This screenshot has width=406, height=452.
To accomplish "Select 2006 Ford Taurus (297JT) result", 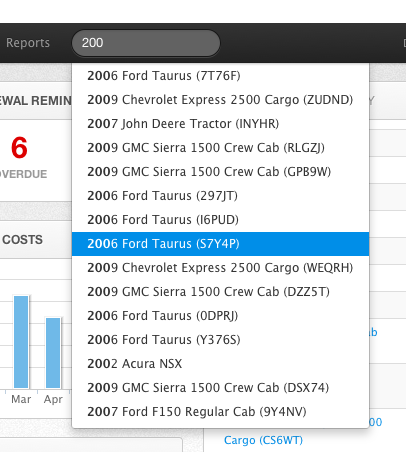I will (220, 196).
